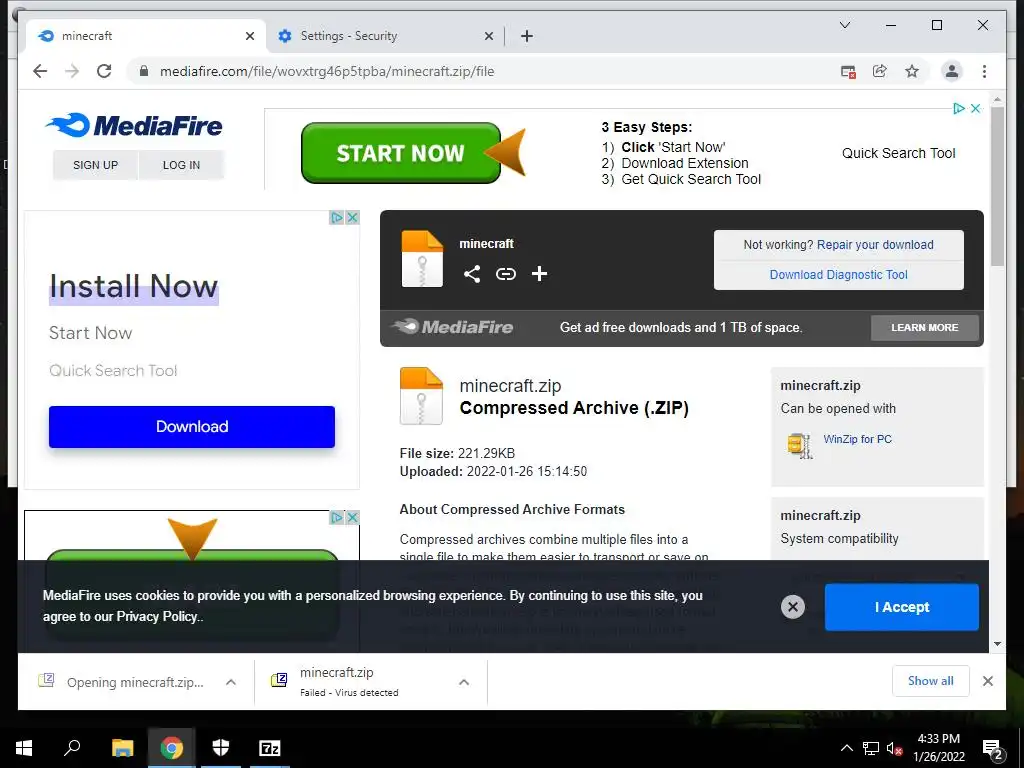Accept cookies with I Accept button
This screenshot has width=1024, height=768.
[x=901, y=607]
